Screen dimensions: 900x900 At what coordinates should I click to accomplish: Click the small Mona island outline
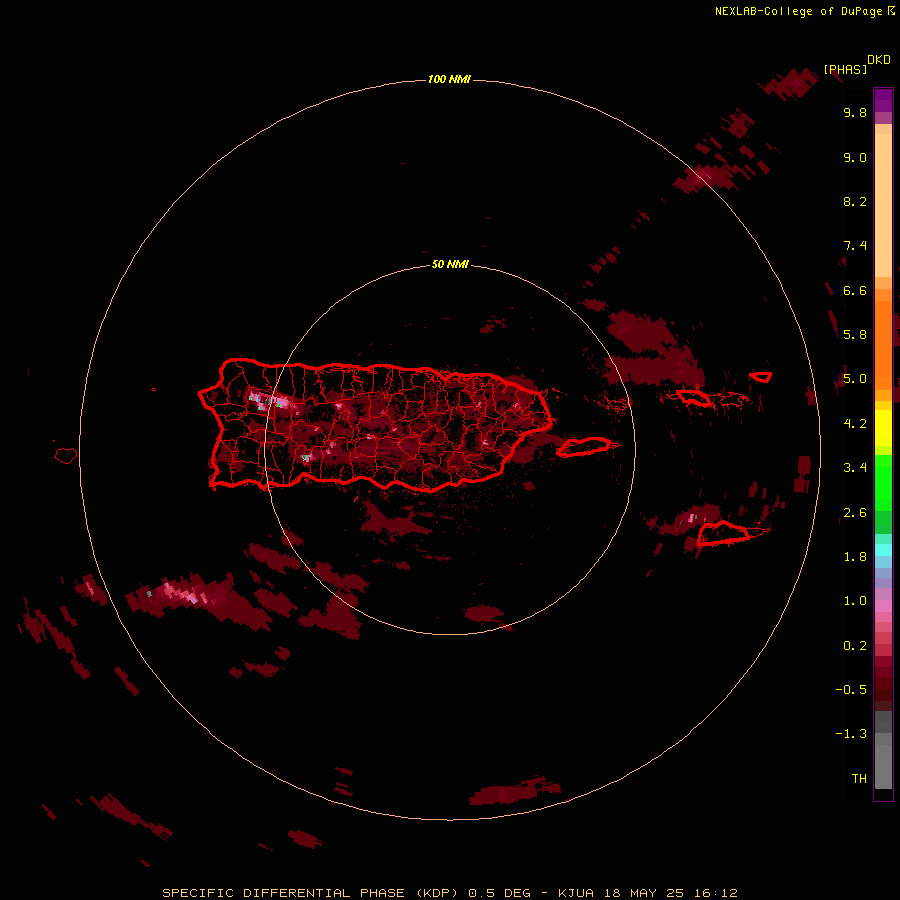coord(66,455)
